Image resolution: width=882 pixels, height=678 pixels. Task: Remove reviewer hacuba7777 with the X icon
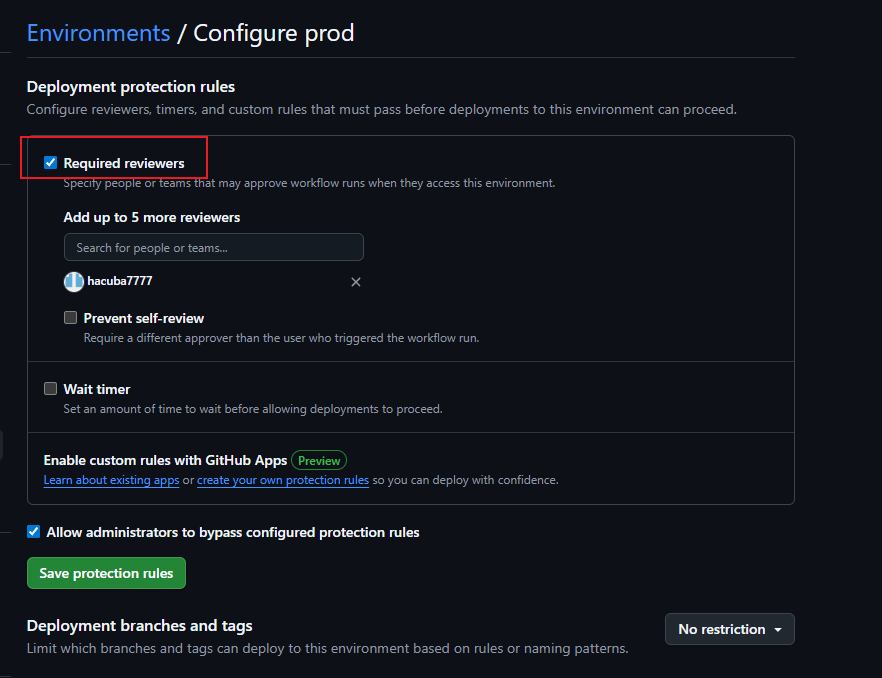[x=356, y=282]
